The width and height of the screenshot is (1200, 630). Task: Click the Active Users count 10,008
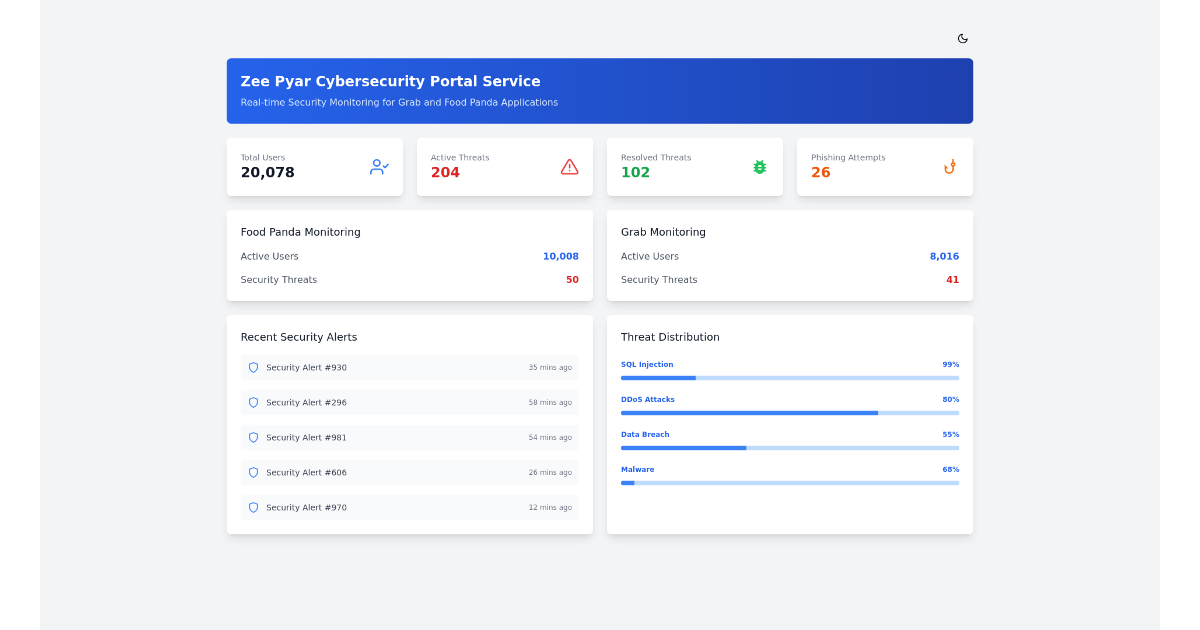pyautogui.click(x=561, y=256)
